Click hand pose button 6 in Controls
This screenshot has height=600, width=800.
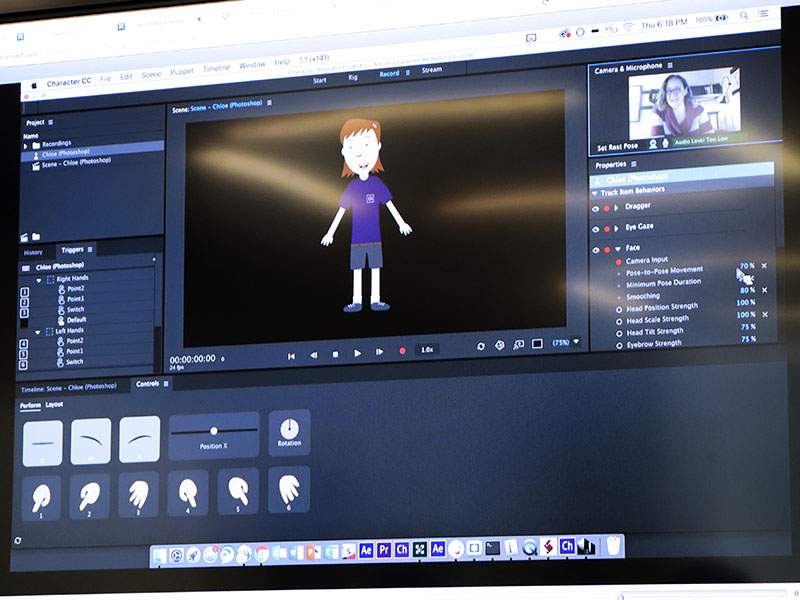tap(289, 489)
